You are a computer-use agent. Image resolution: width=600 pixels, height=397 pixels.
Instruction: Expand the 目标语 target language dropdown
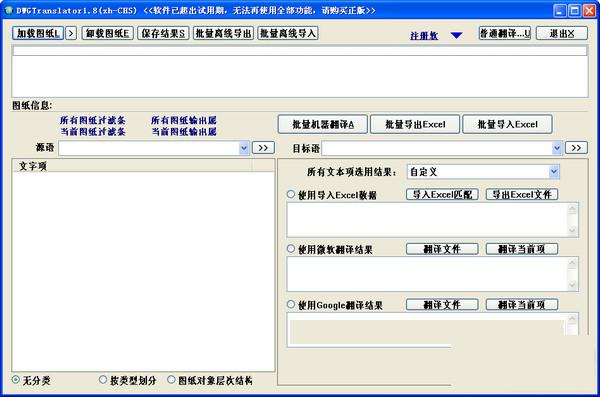coord(557,148)
